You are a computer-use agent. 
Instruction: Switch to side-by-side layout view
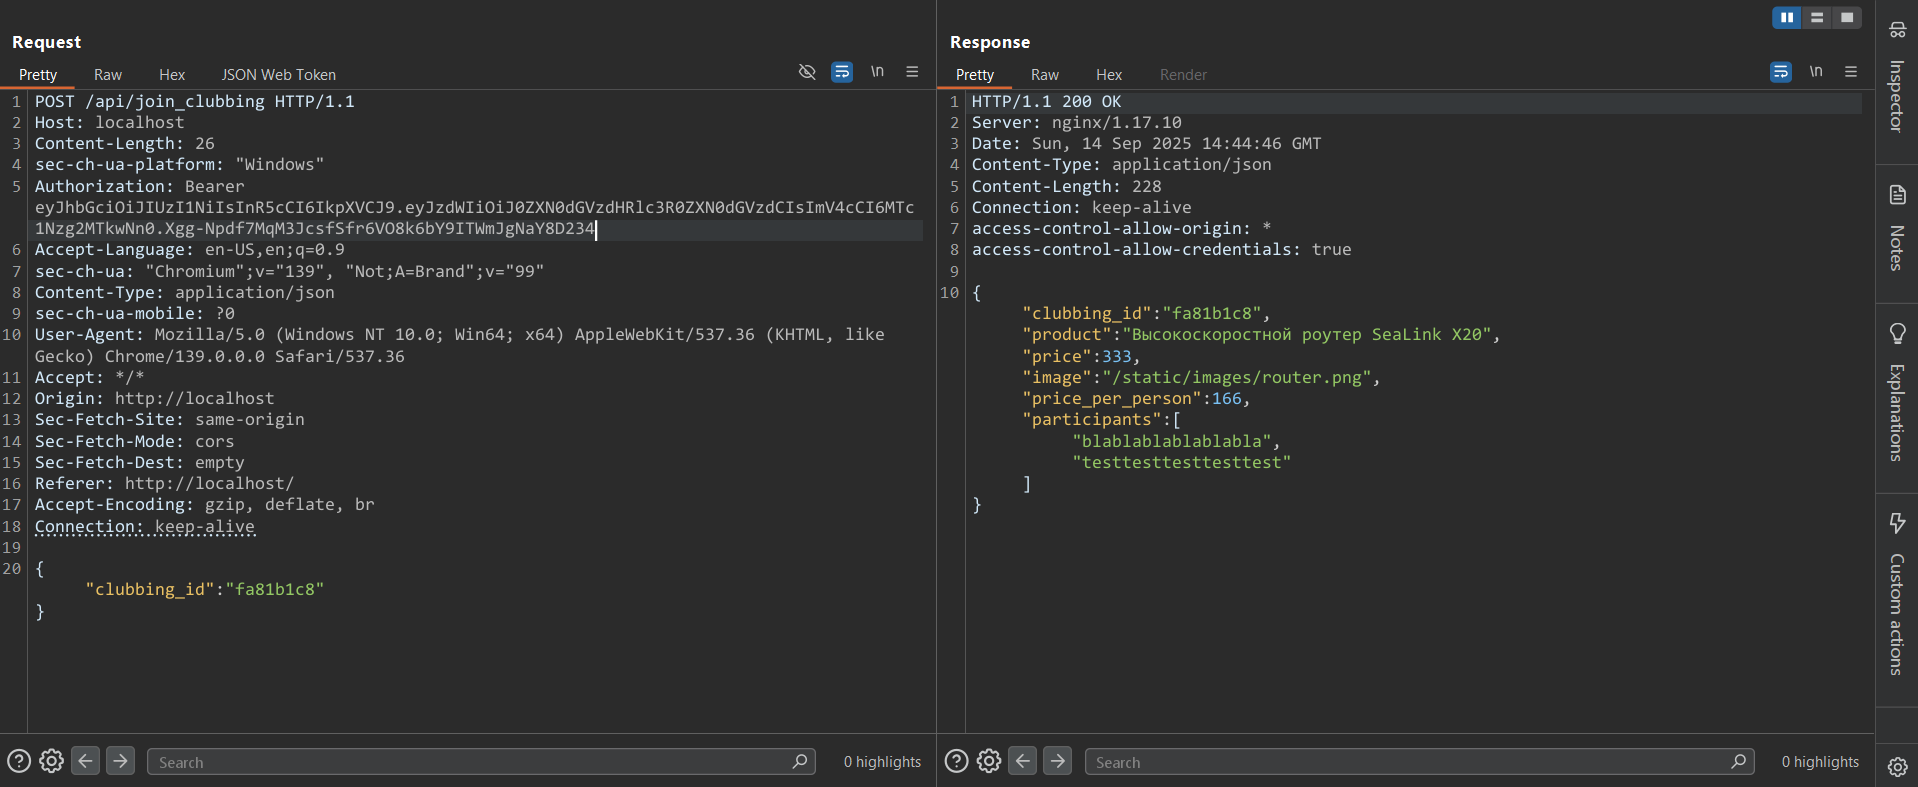point(1786,18)
